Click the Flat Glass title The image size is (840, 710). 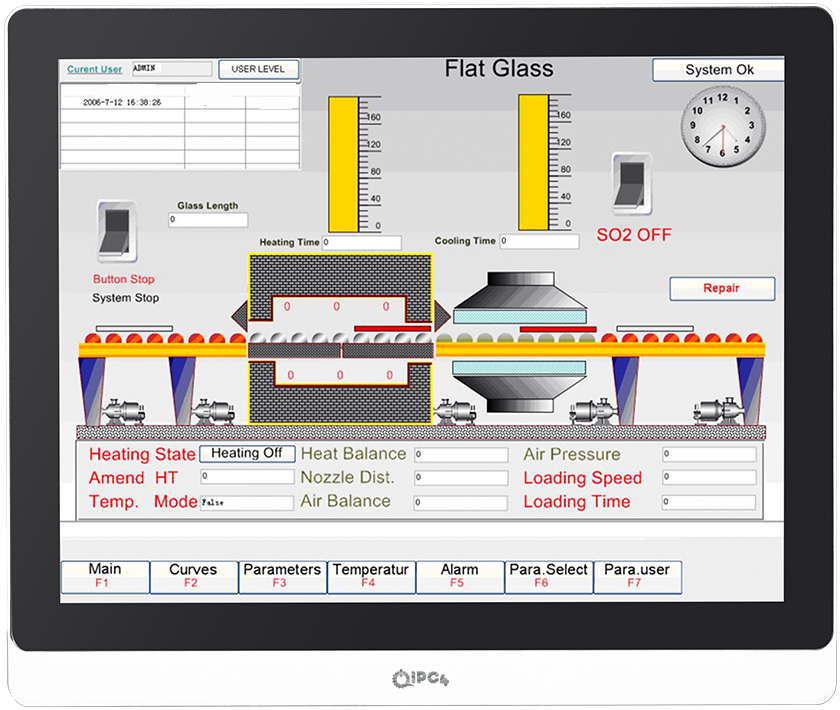[499, 69]
